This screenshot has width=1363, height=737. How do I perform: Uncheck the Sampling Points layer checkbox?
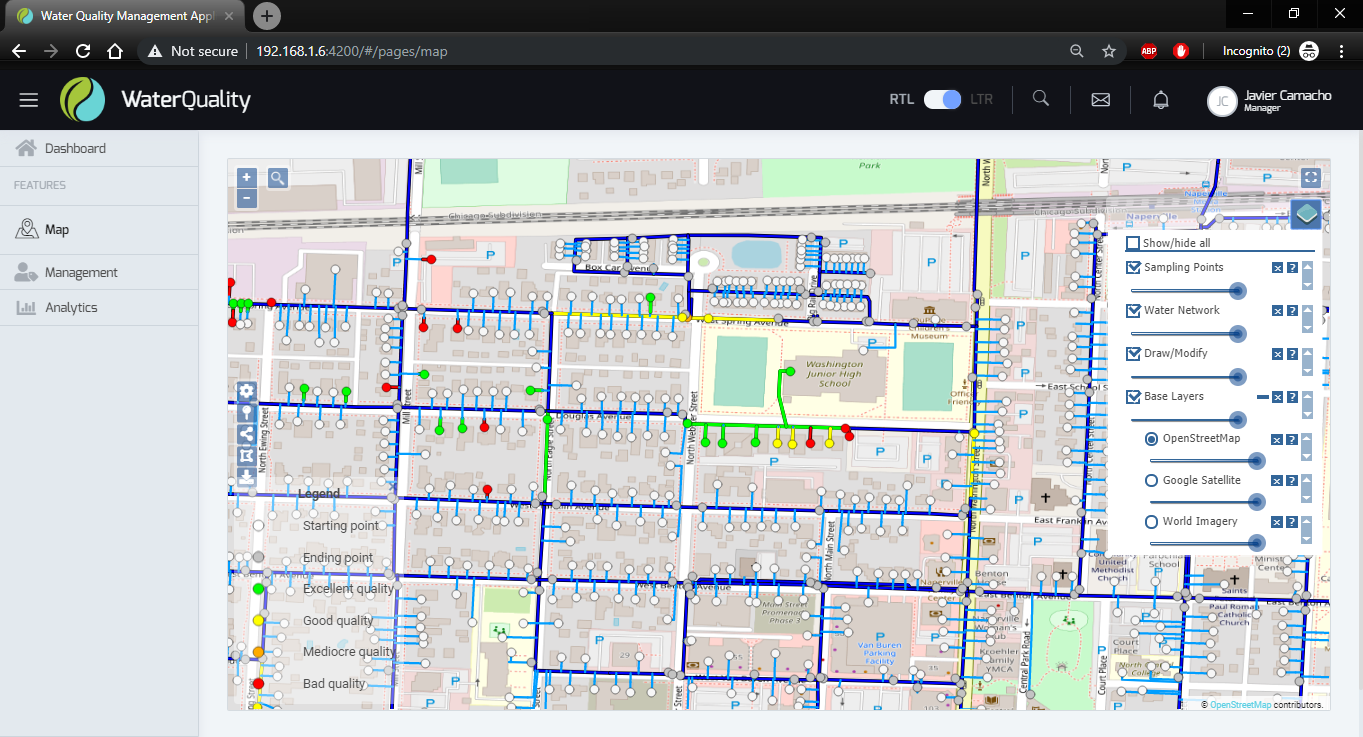pos(1133,267)
